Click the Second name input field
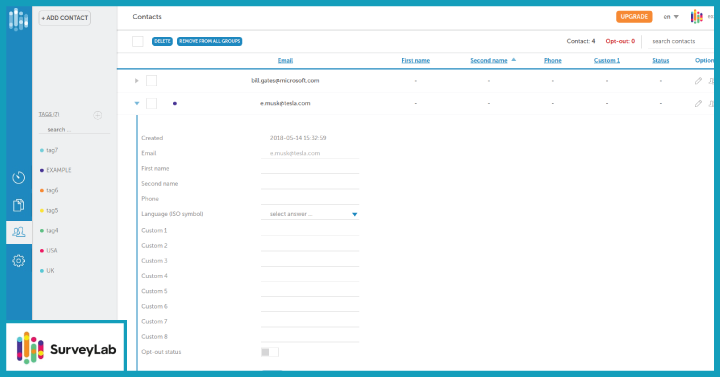 tap(310, 184)
